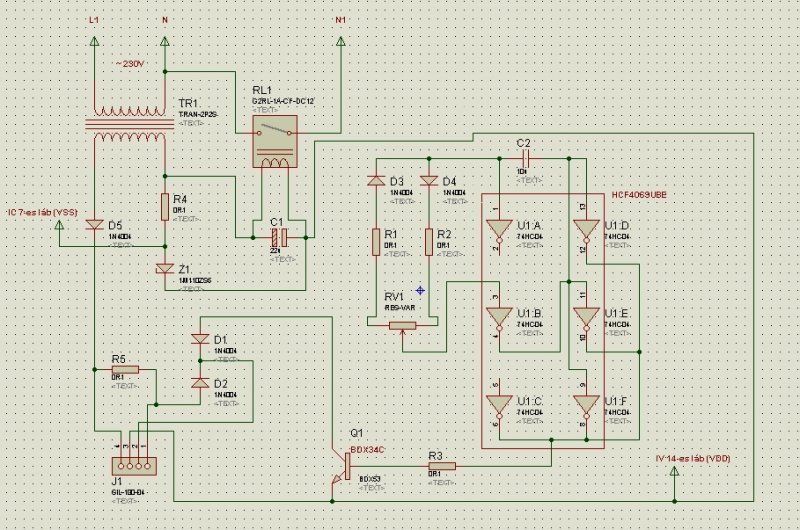This screenshot has width=800, height=530.
Task: Click the TR1 transformer symbol
Action: 130,124
